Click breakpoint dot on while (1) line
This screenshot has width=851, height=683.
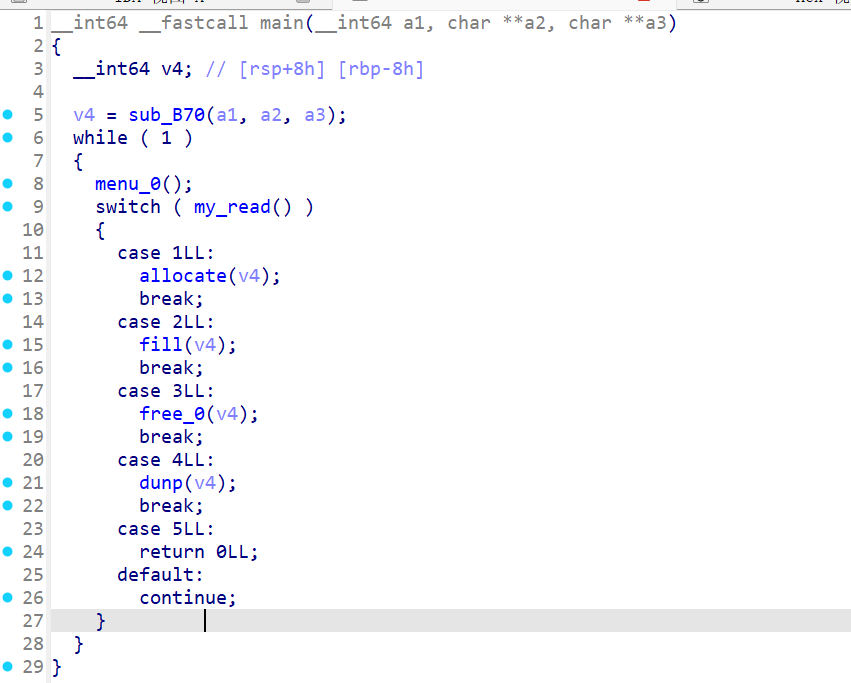click(x=8, y=138)
